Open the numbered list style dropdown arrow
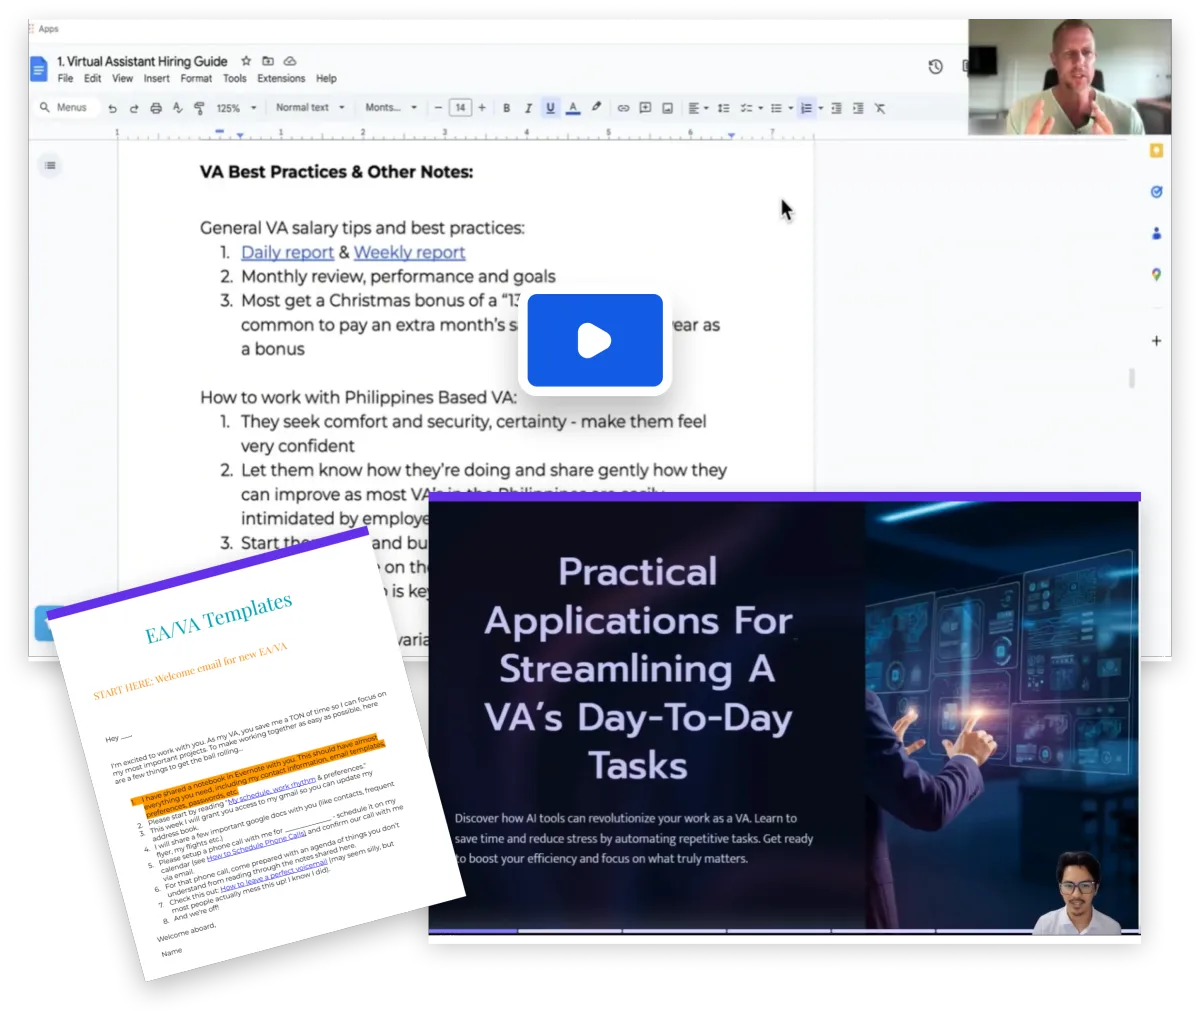 click(x=820, y=108)
